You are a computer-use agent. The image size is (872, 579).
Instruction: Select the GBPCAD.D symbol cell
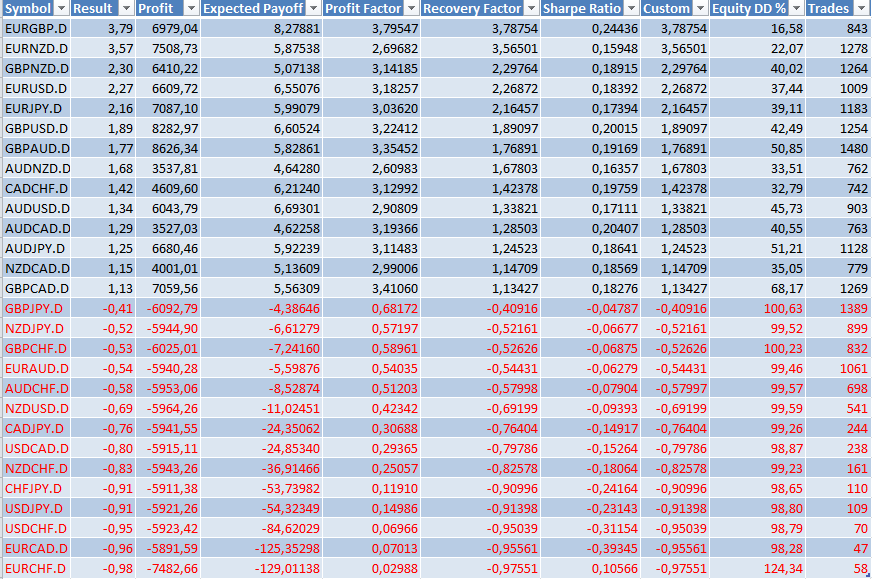(36, 289)
